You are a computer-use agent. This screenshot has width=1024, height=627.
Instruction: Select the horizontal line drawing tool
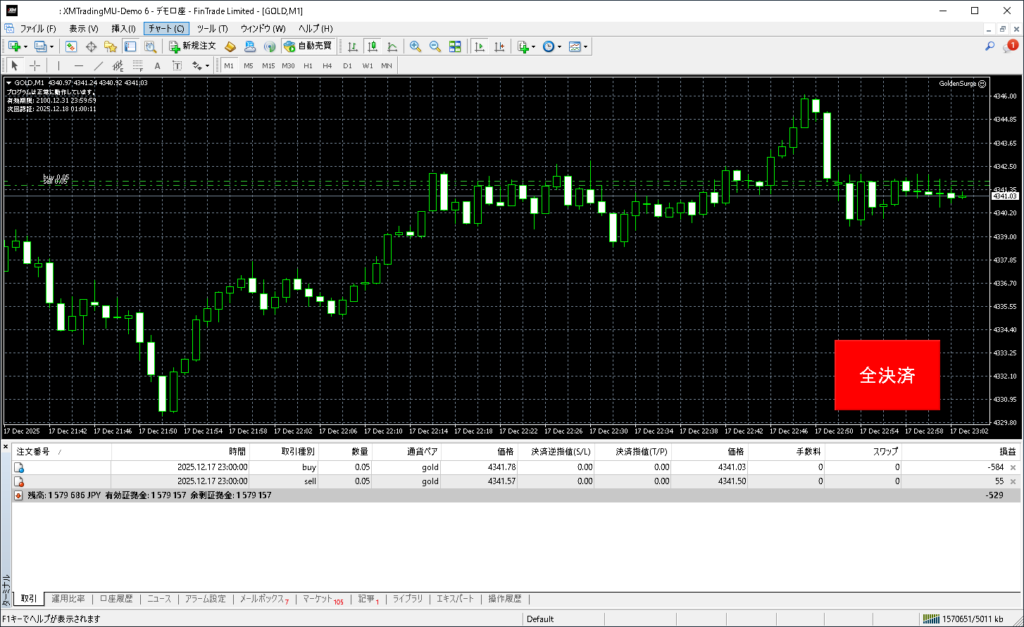[79, 66]
